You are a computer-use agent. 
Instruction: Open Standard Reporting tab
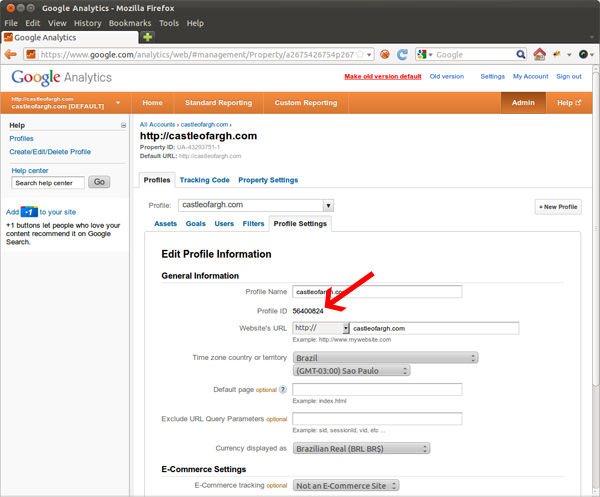click(218, 103)
